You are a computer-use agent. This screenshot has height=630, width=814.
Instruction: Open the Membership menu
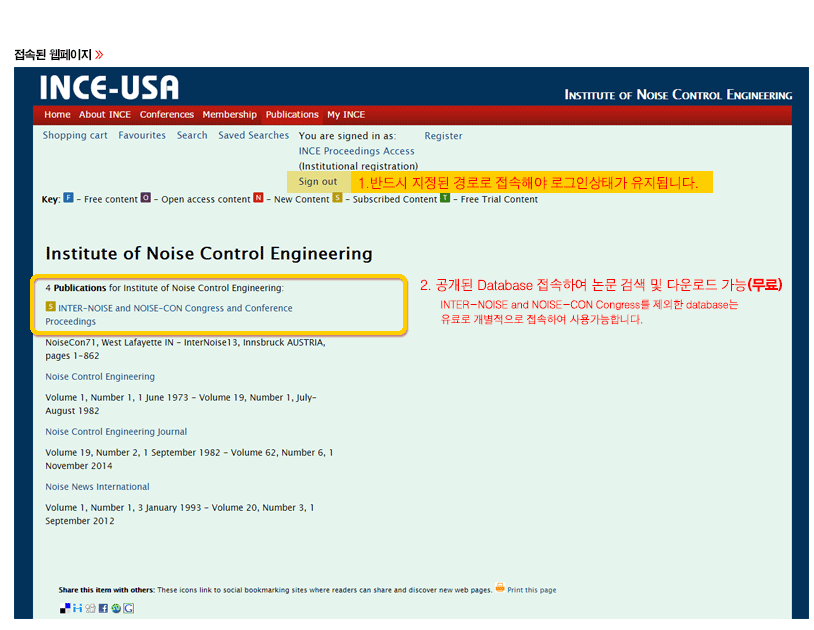[229, 114]
